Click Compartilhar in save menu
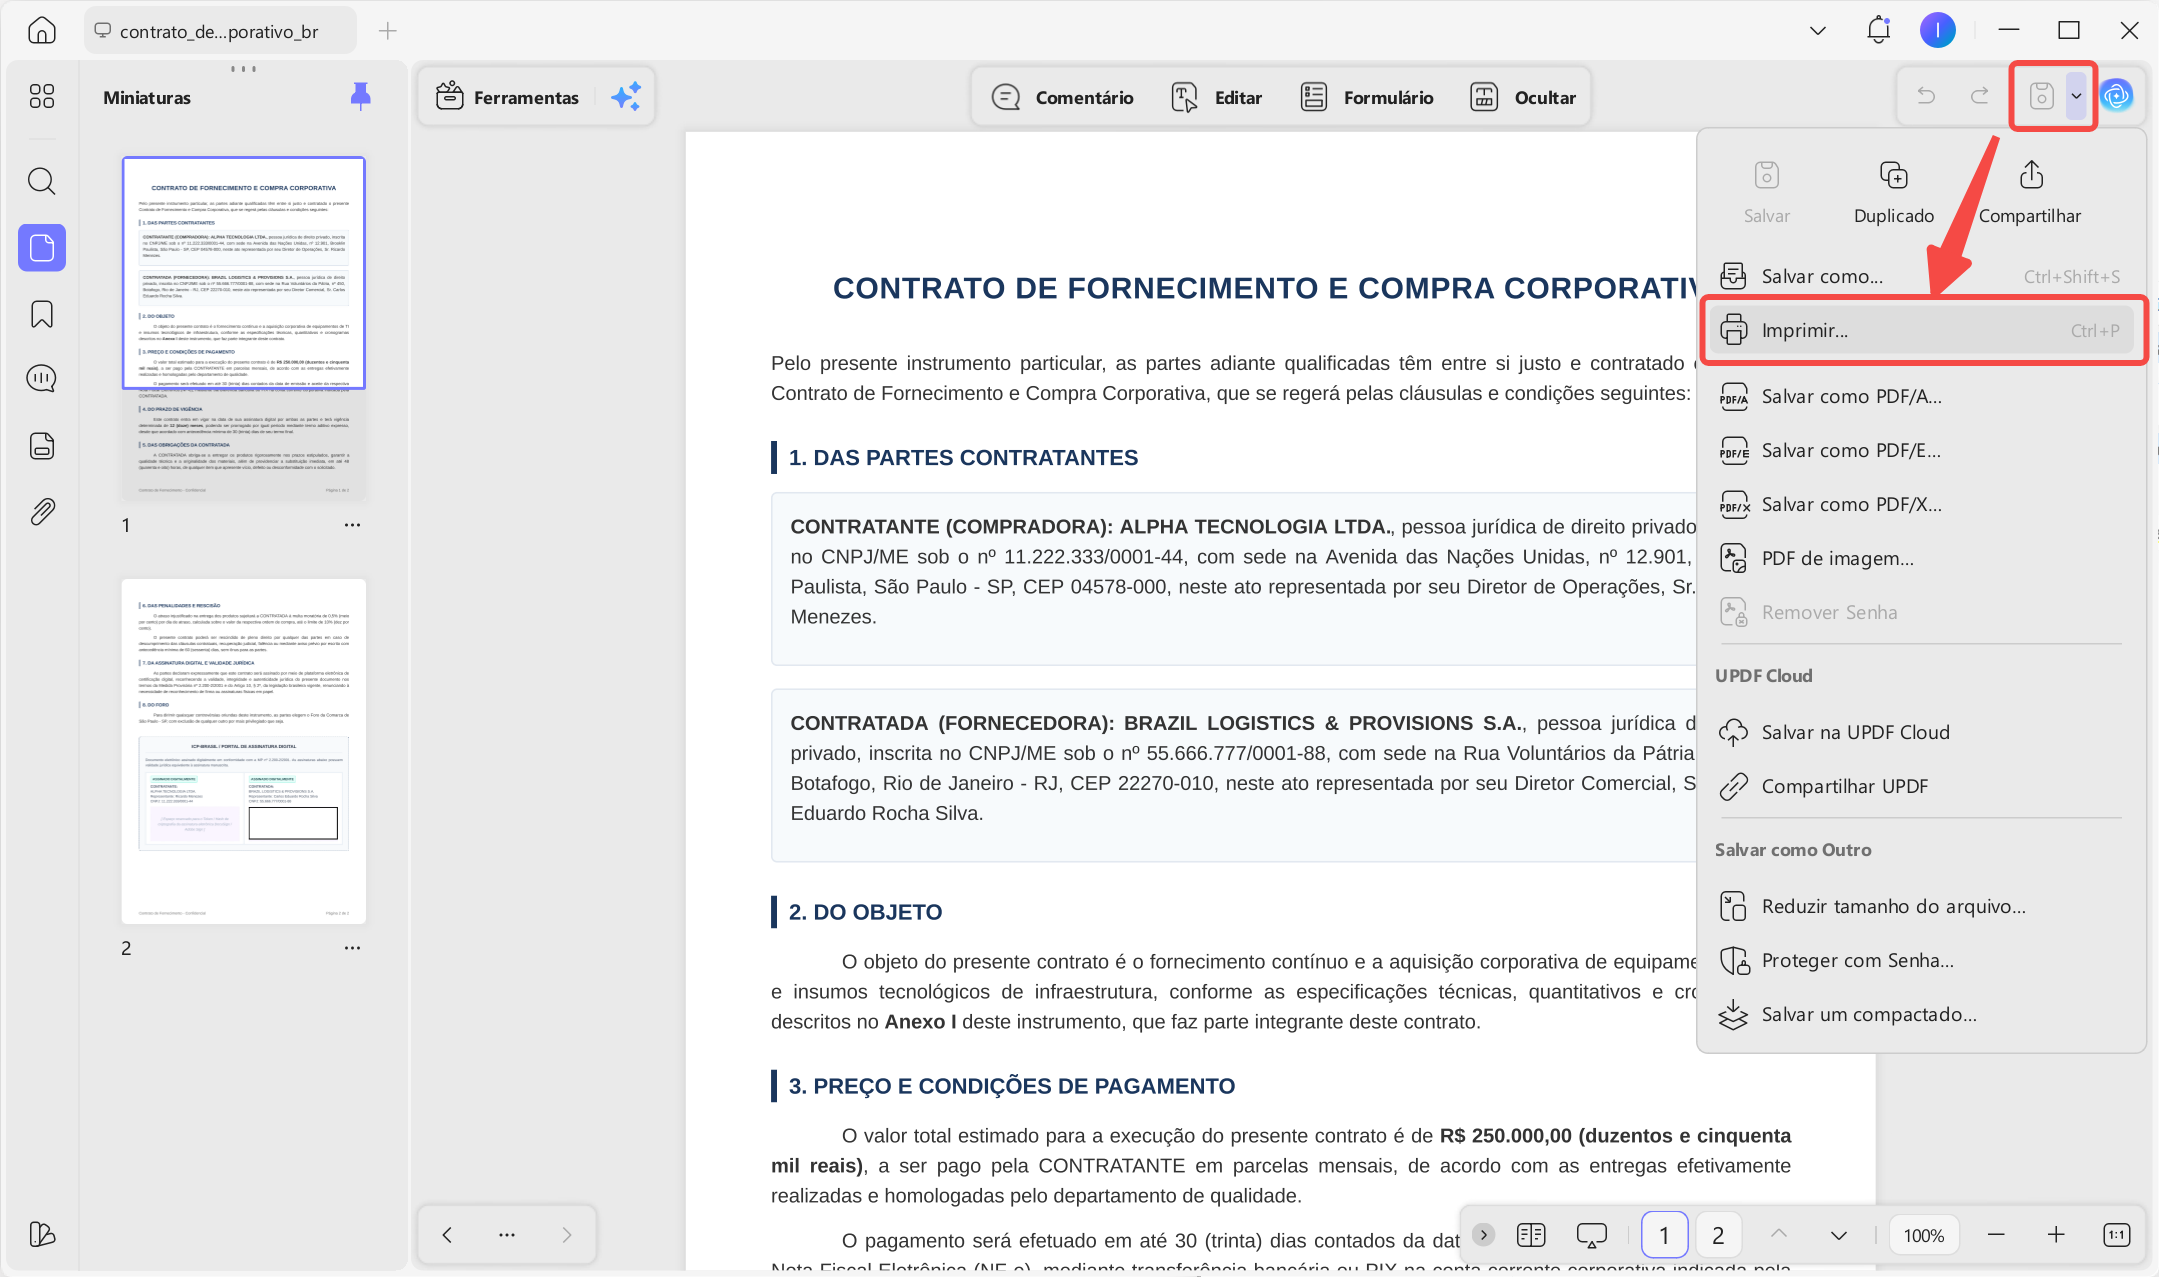The height and width of the screenshot is (1277, 2159). pos(2030,192)
